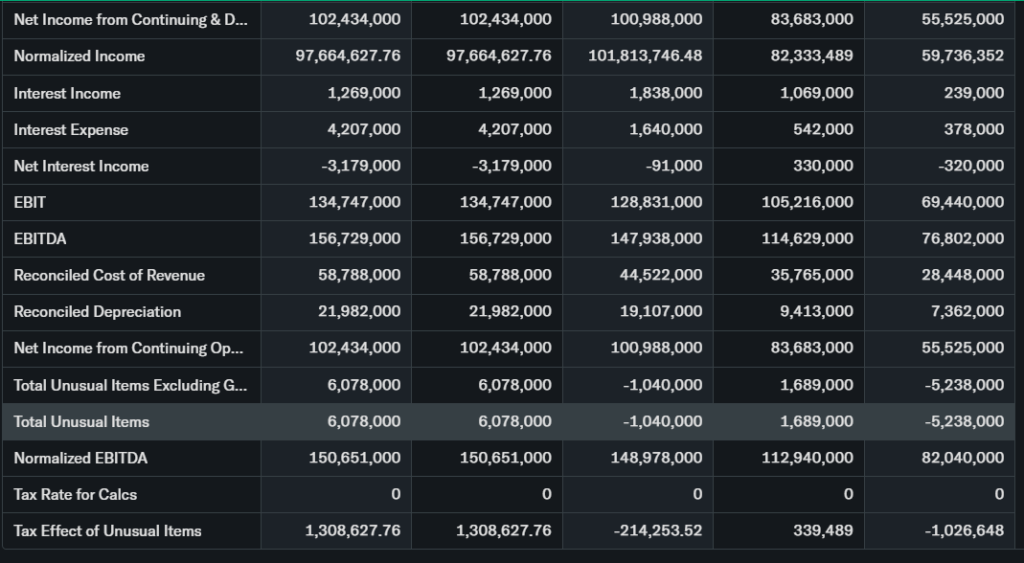Click the Tax Rate for Calcs label

click(75, 494)
